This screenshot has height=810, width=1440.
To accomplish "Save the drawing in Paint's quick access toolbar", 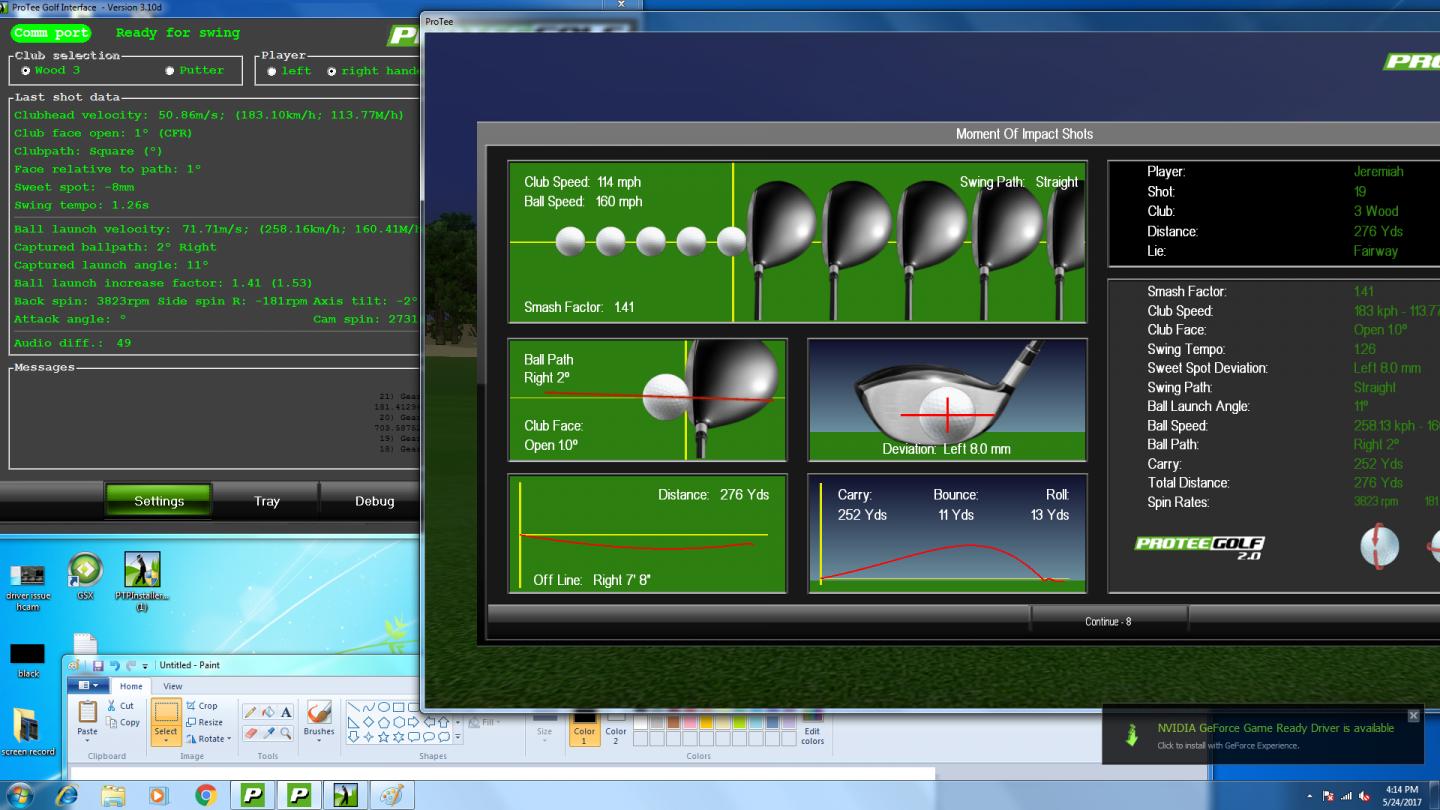I will click(98, 665).
